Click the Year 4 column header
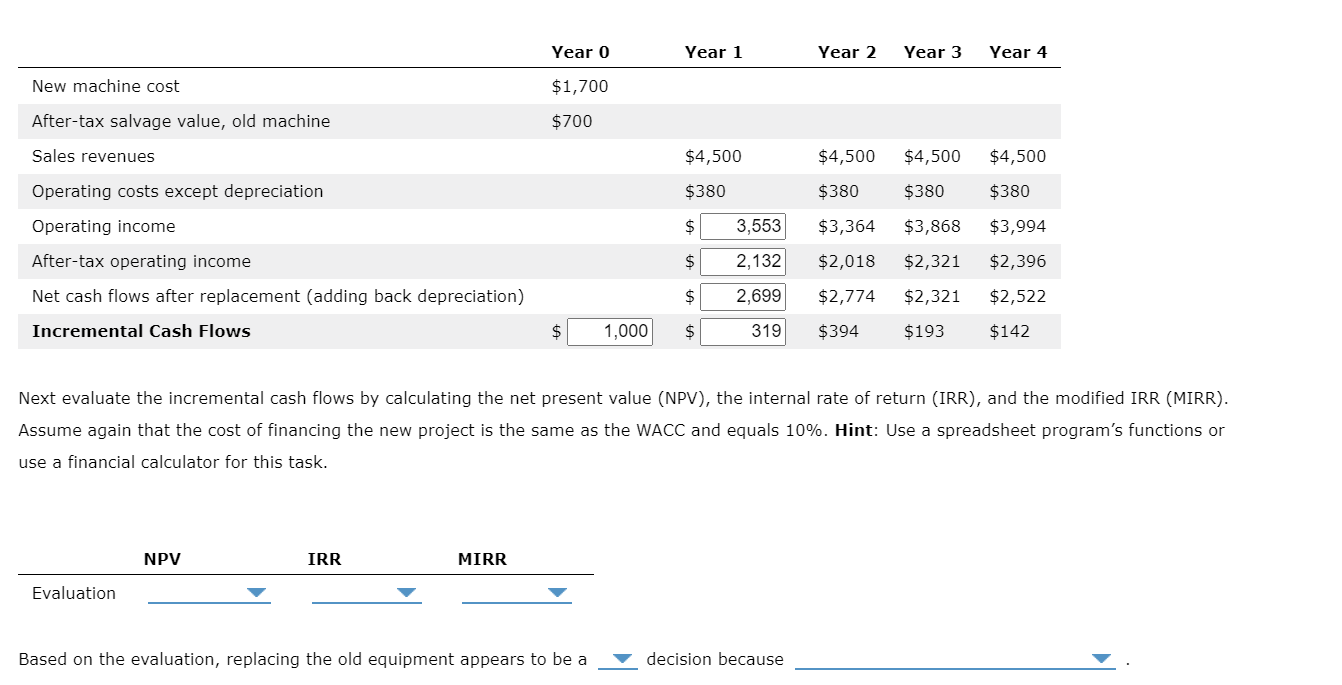1342x685 pixels. pos(1017,52)
